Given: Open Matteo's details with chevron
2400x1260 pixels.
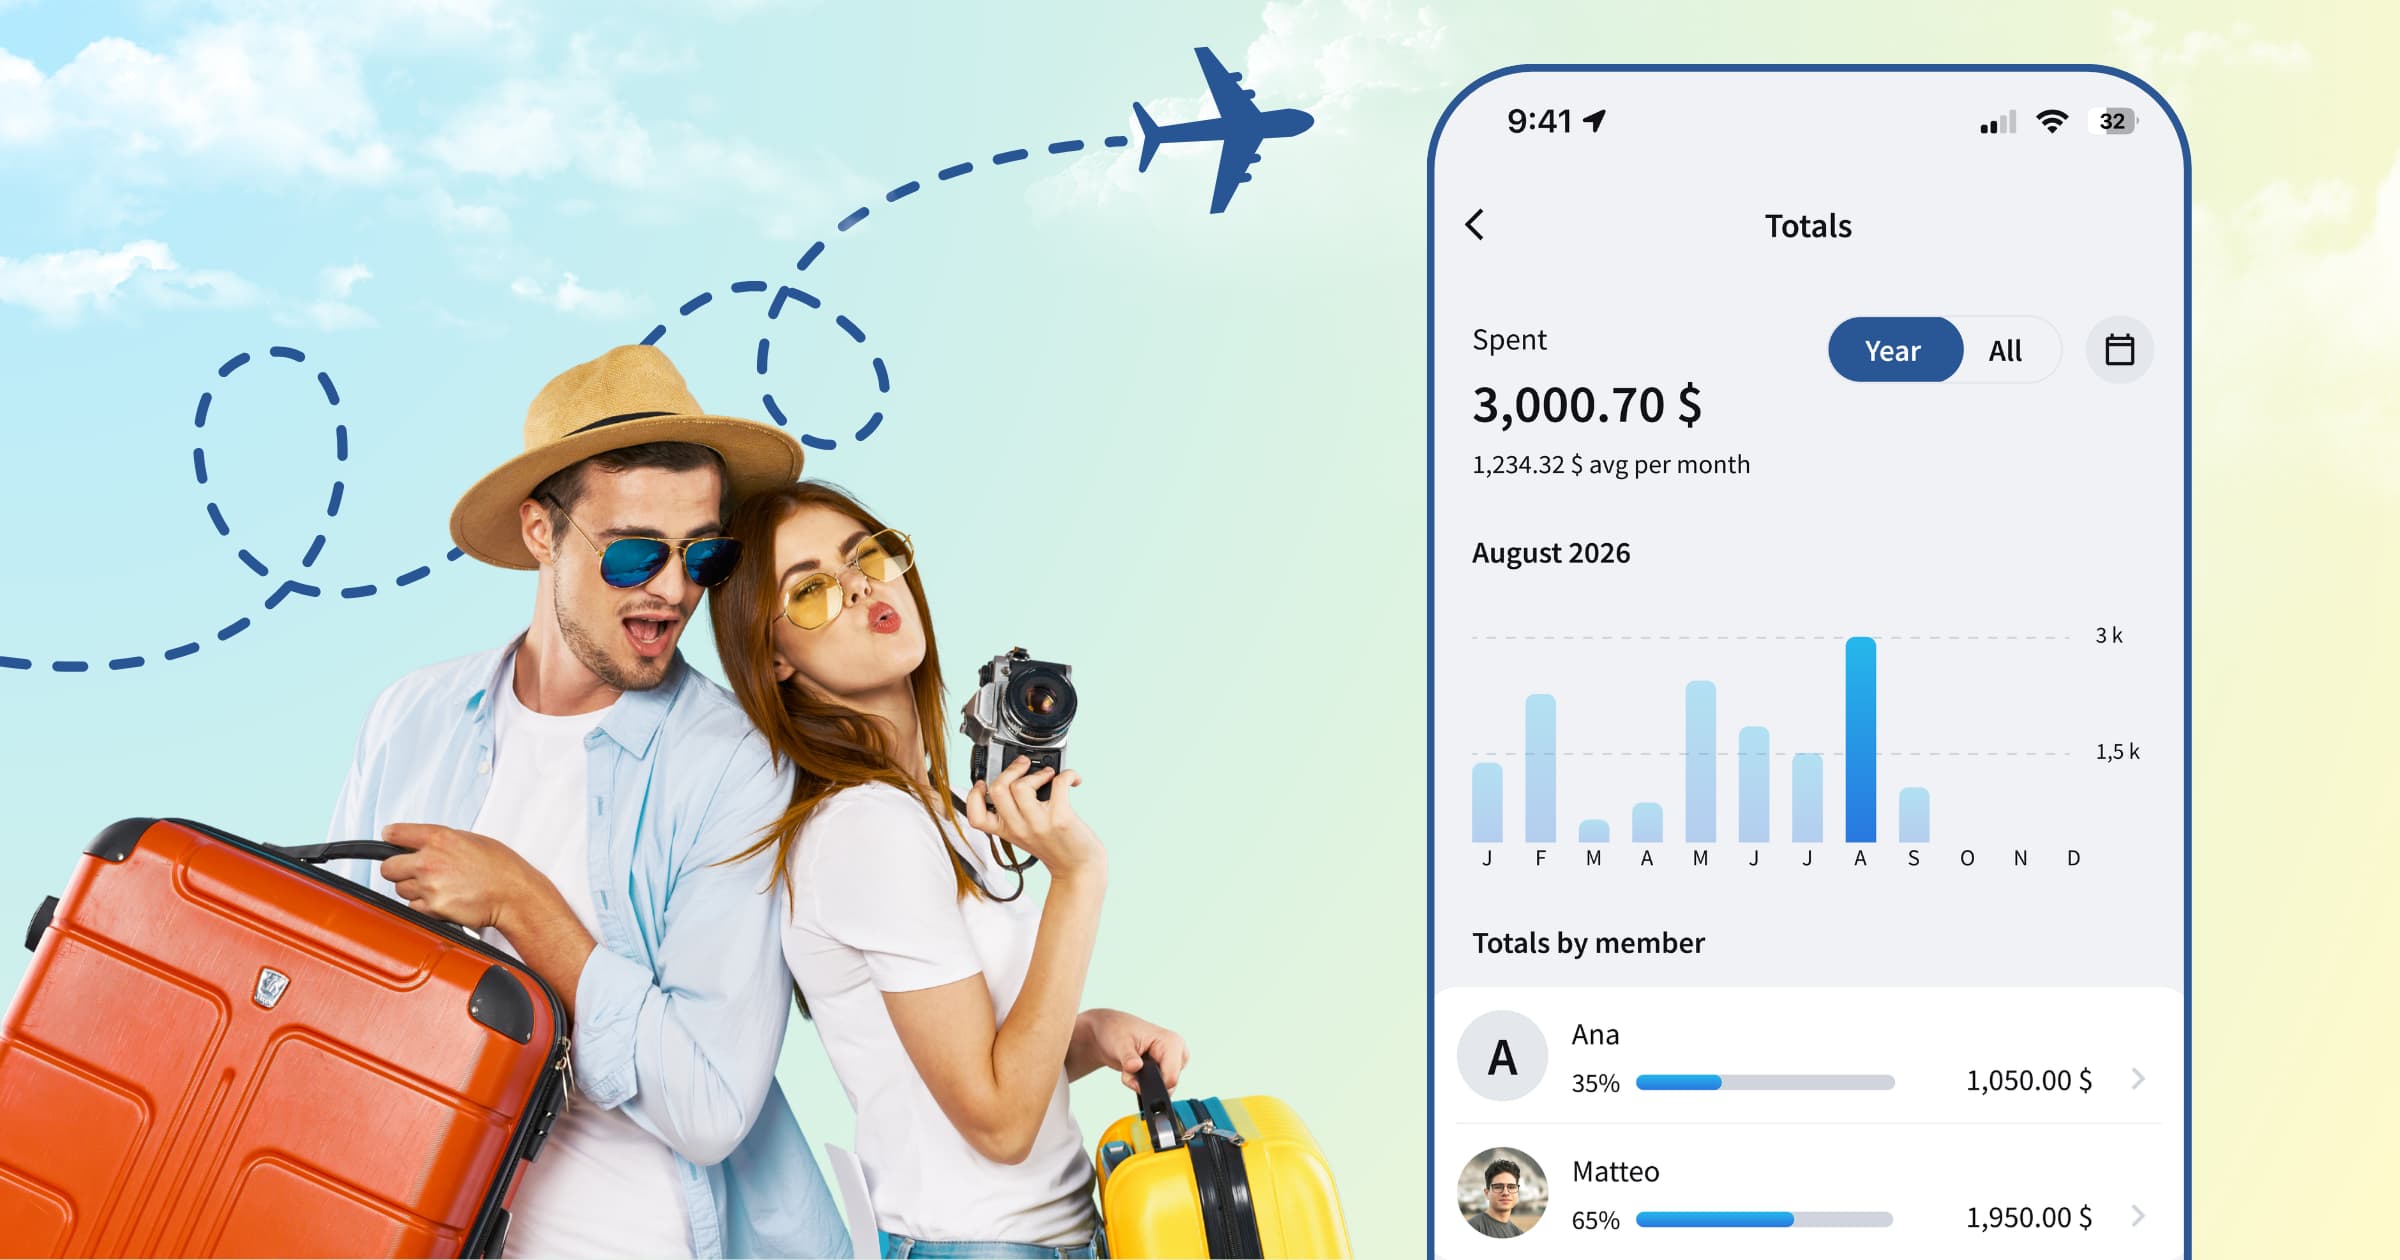Looking at the screenshot, I should [2138, 1216].
